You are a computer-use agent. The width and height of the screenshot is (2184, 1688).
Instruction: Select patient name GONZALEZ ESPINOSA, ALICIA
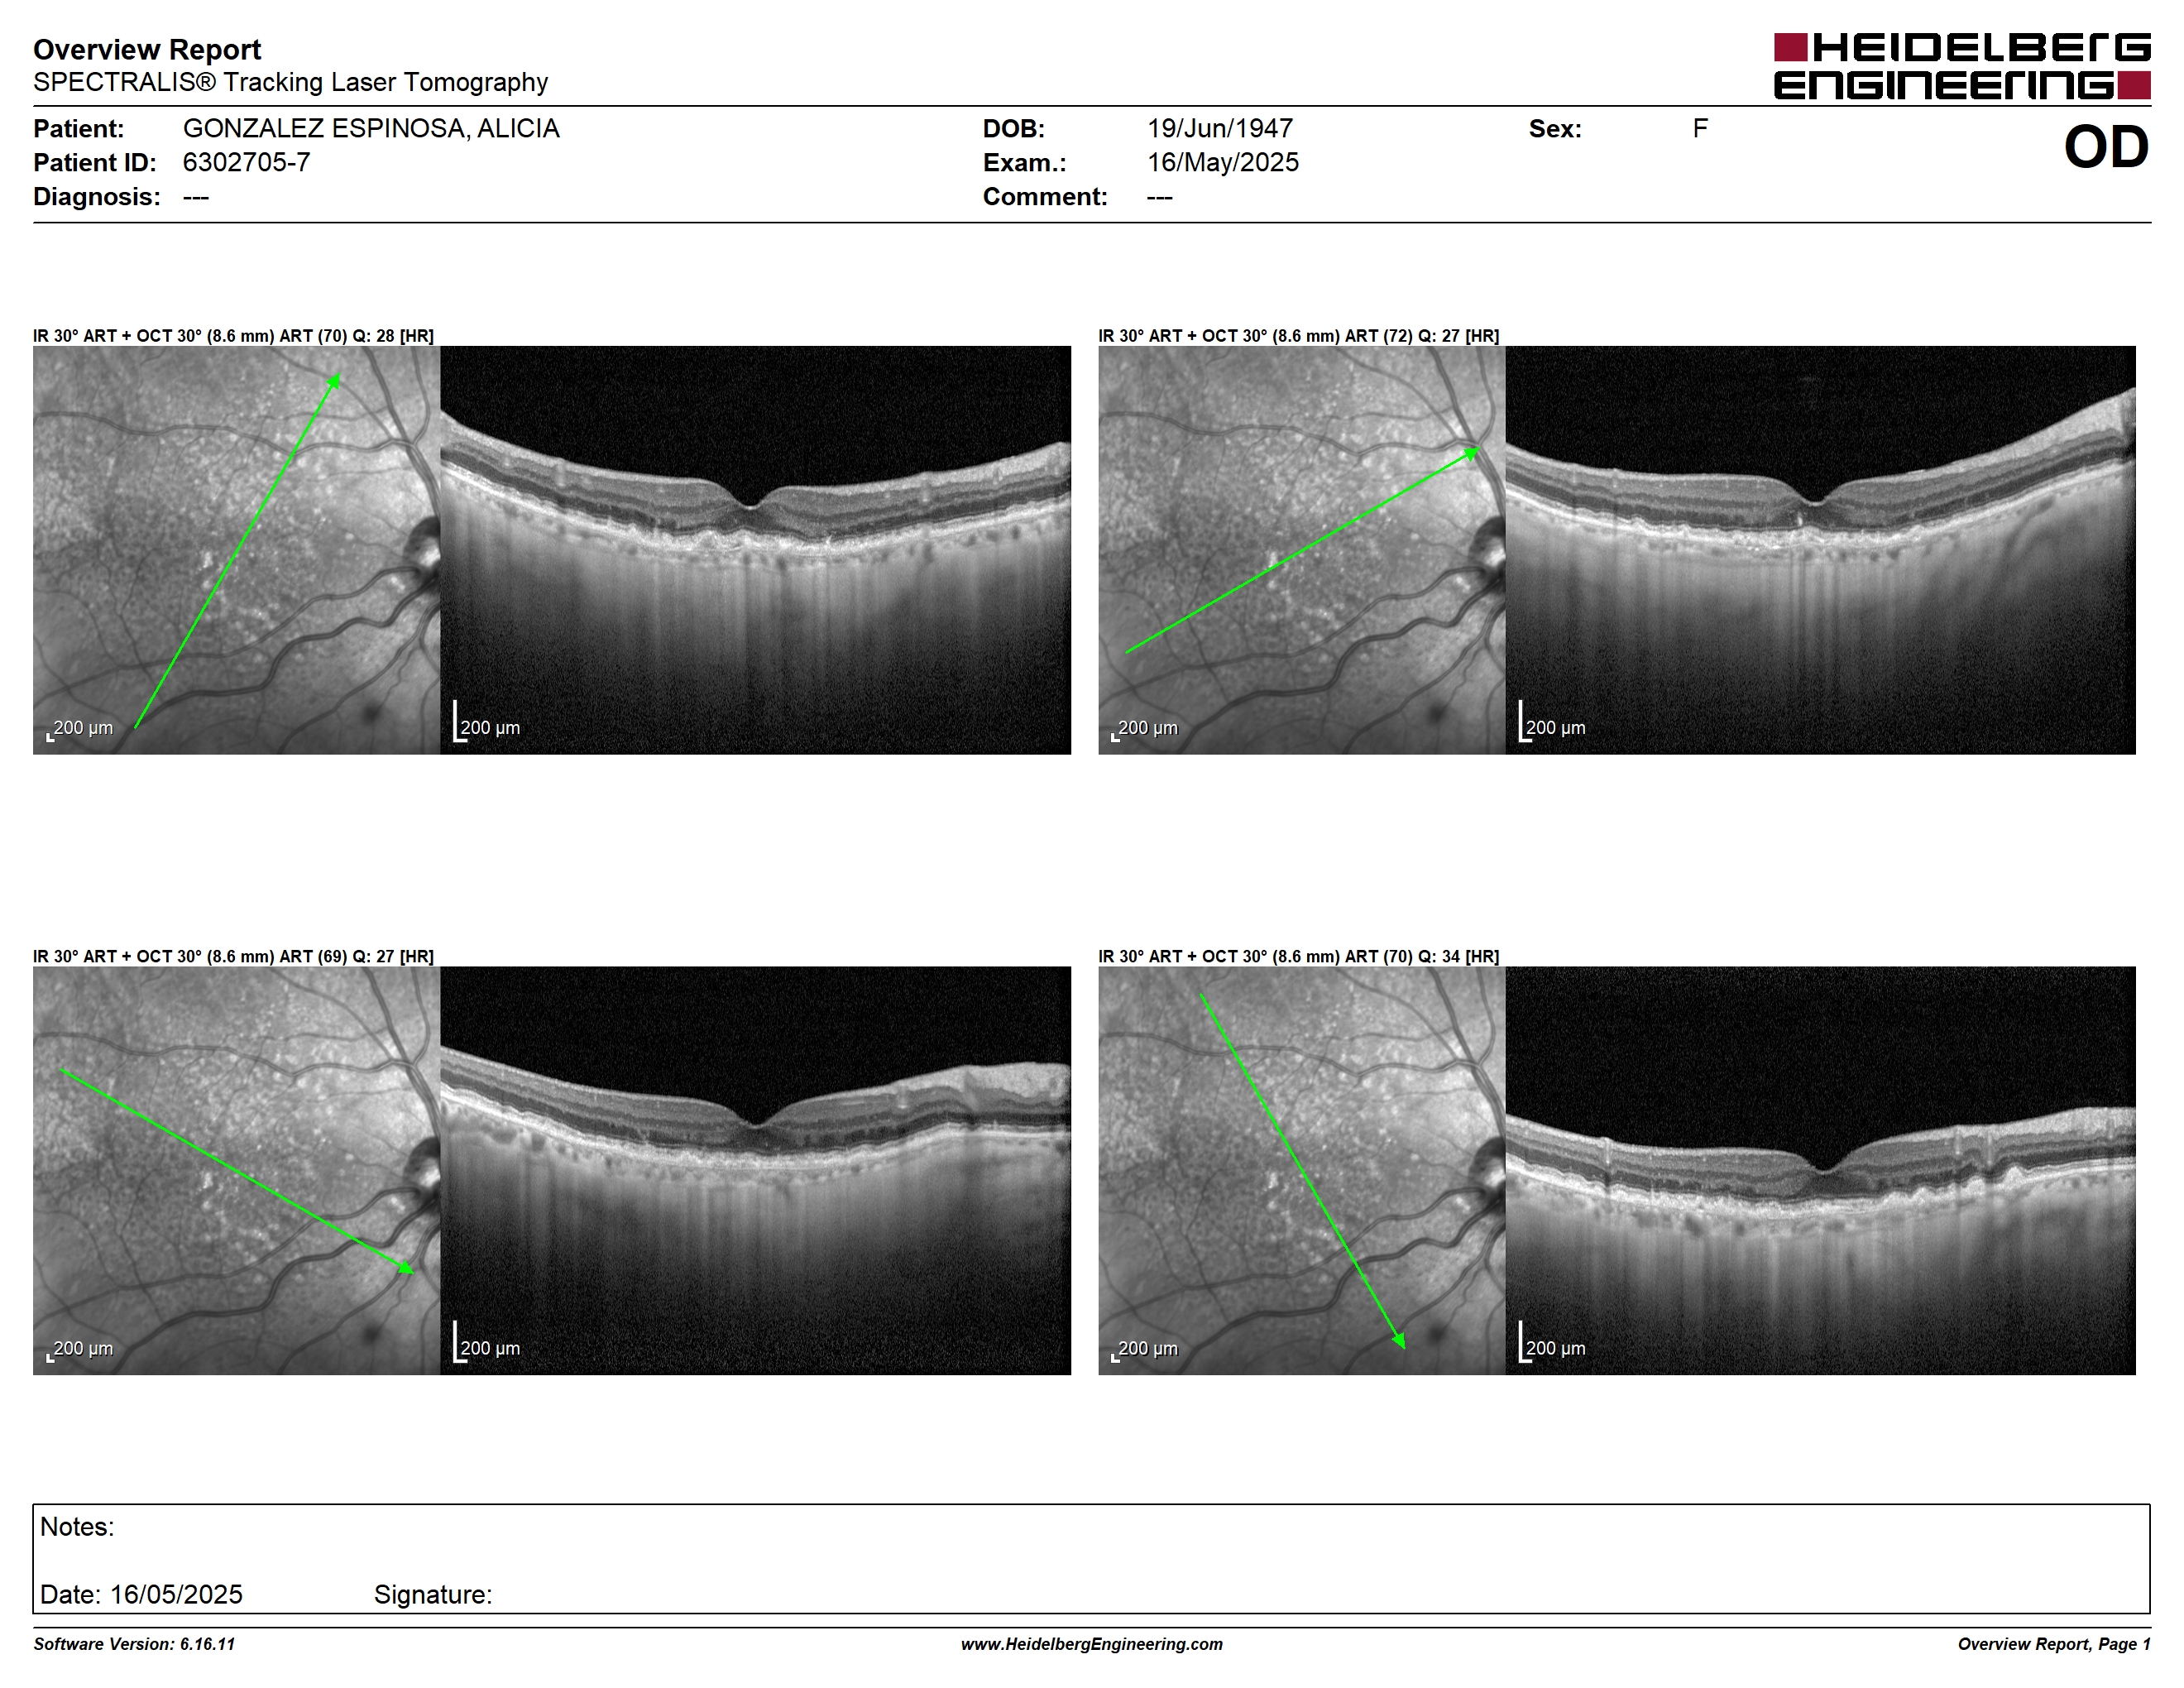click(x=371, y=129)
